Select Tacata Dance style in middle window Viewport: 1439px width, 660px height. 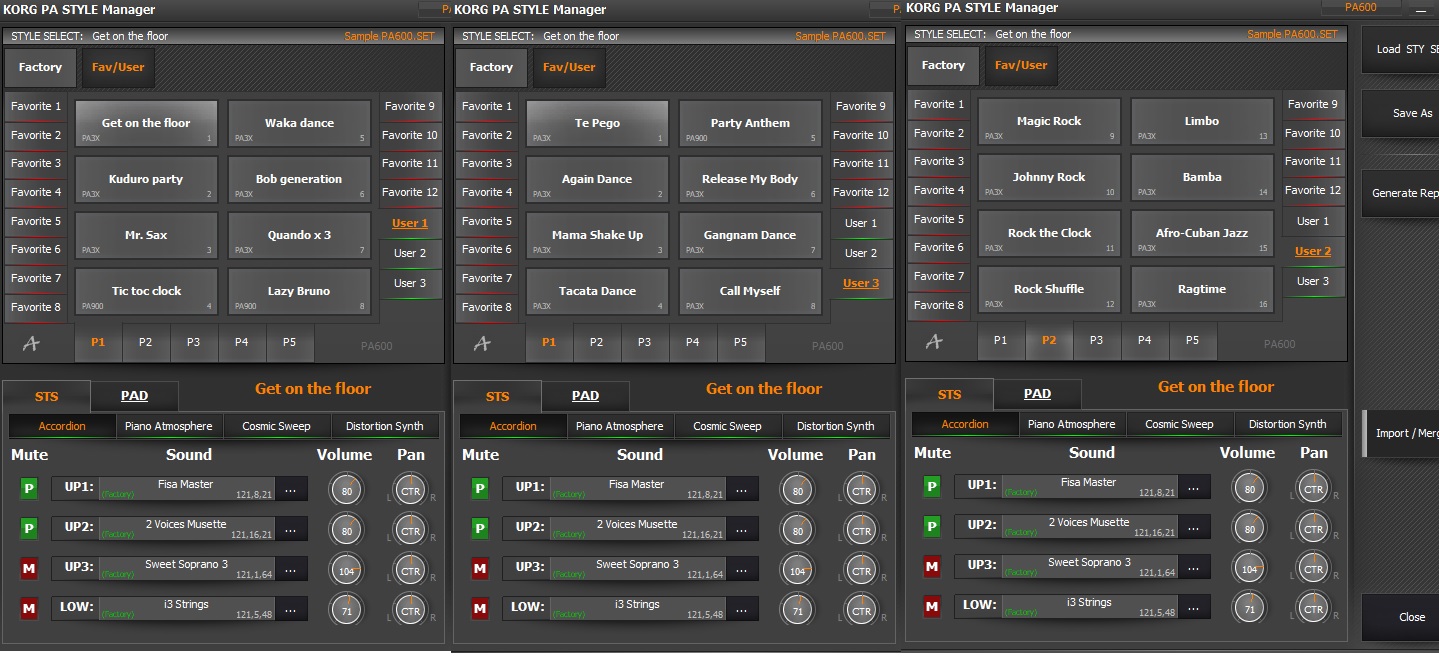(597, 292)
